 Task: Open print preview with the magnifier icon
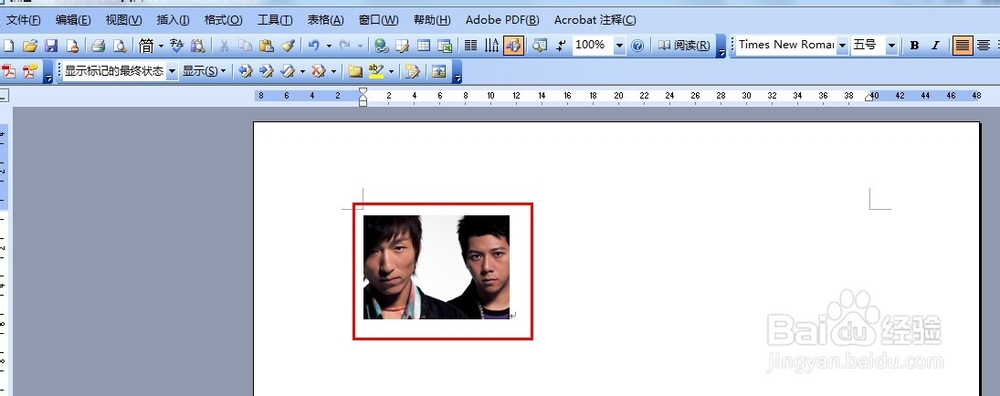pos(119,46)
